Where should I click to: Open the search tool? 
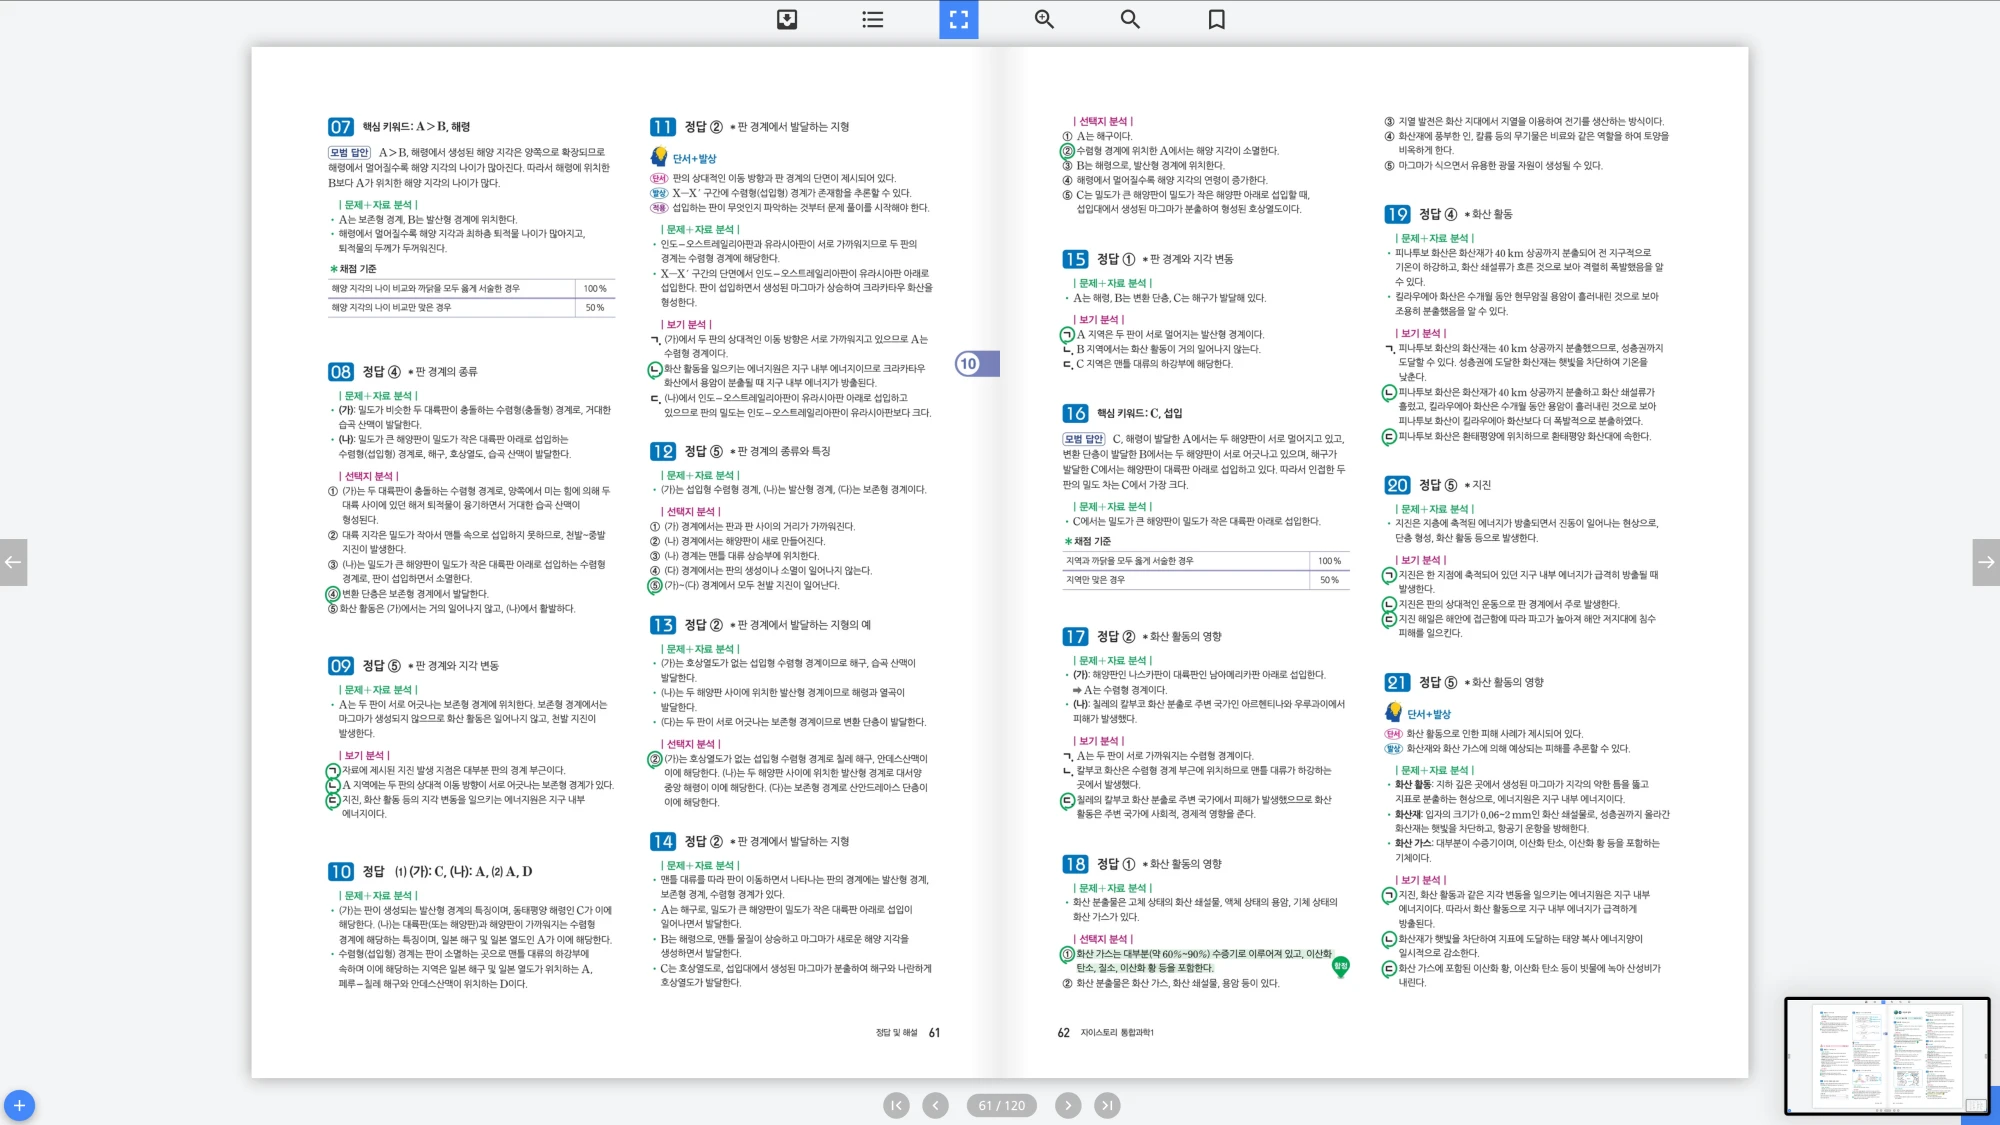click(1130, 19)
